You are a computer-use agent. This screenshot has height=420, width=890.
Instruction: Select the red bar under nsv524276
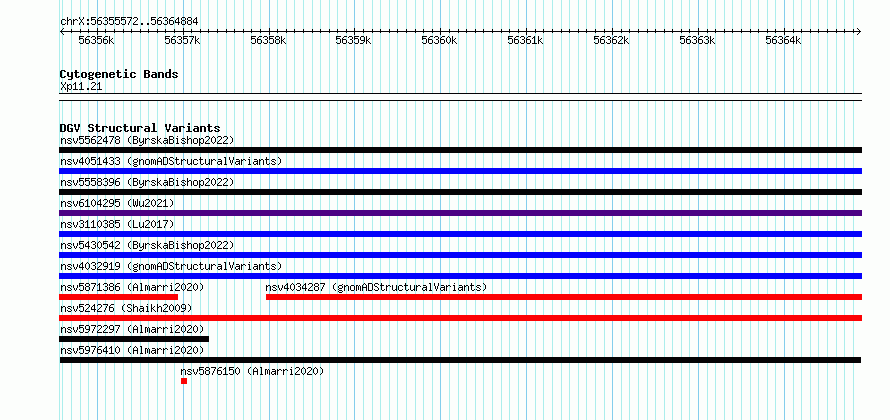pos(460,318)
